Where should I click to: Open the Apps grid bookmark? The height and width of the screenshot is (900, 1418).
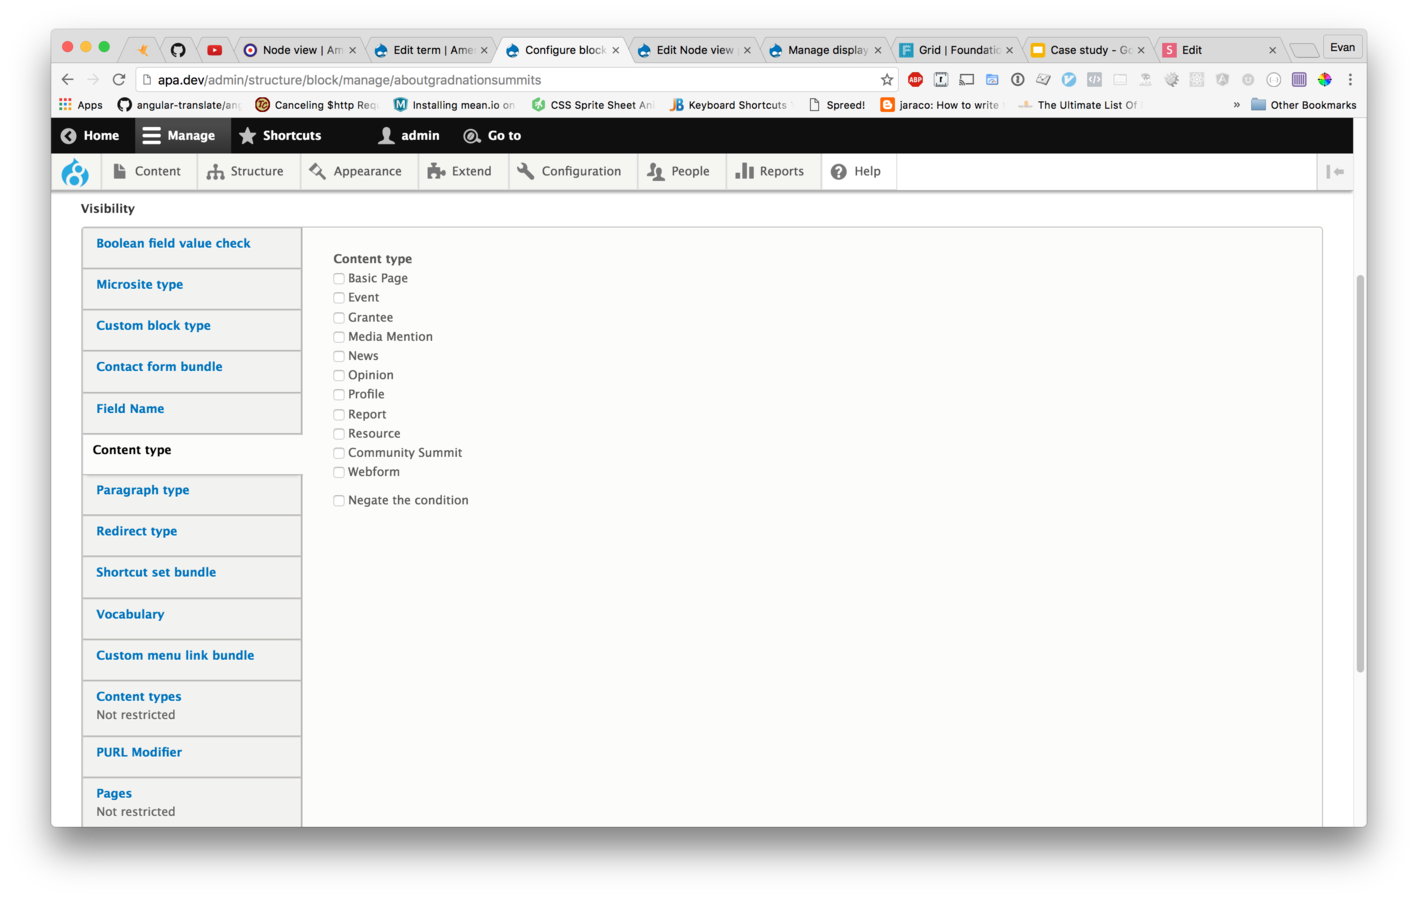coord(81,104)
